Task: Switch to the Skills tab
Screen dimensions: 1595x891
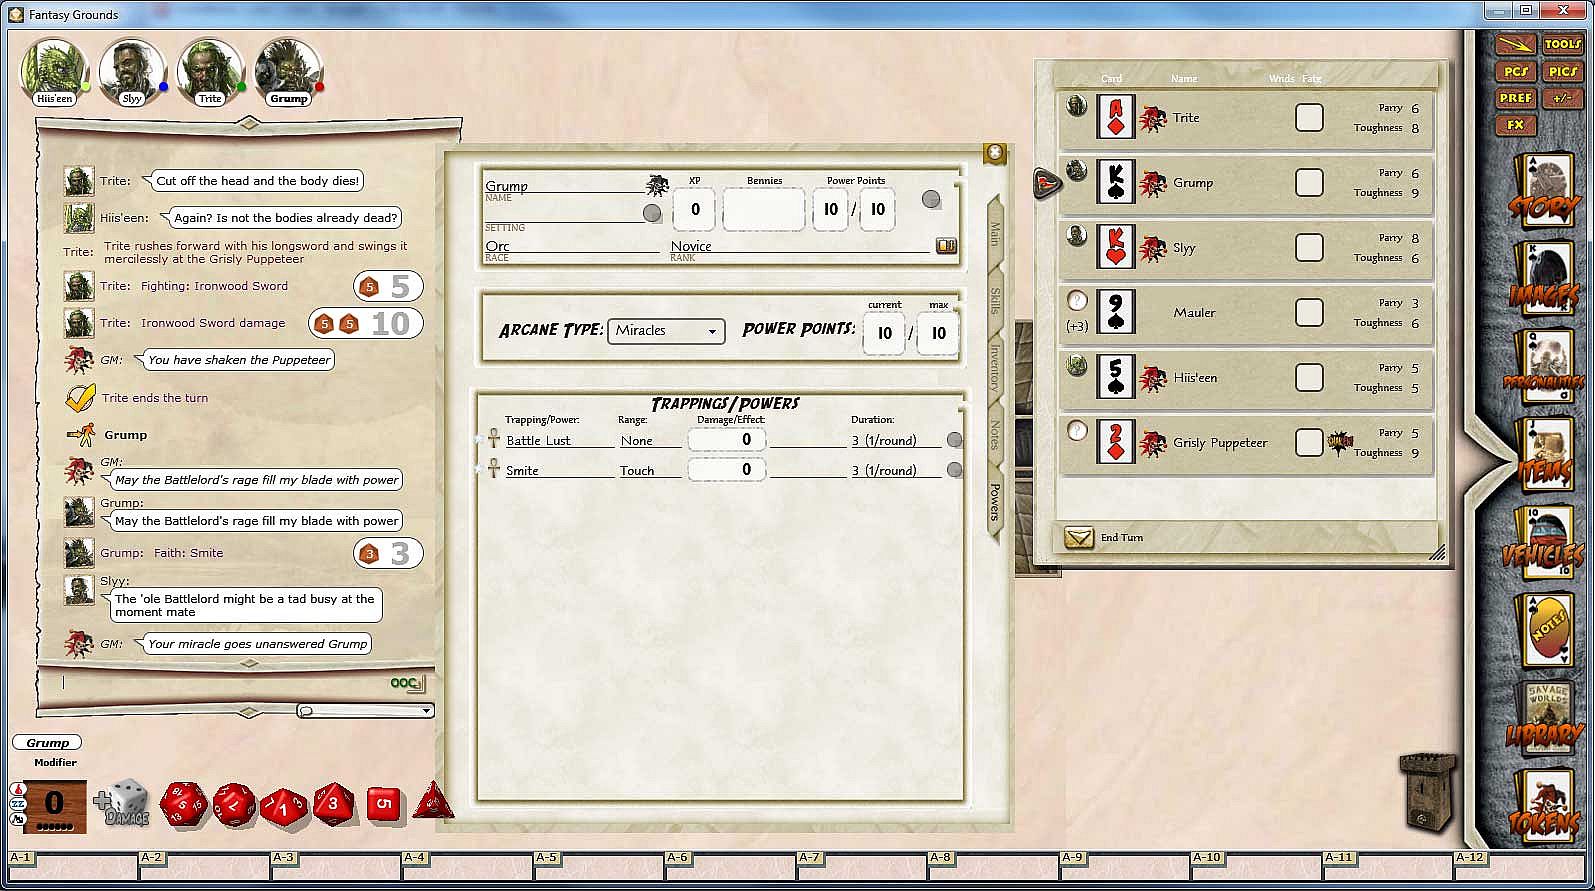Action: (x=995, y=301)
